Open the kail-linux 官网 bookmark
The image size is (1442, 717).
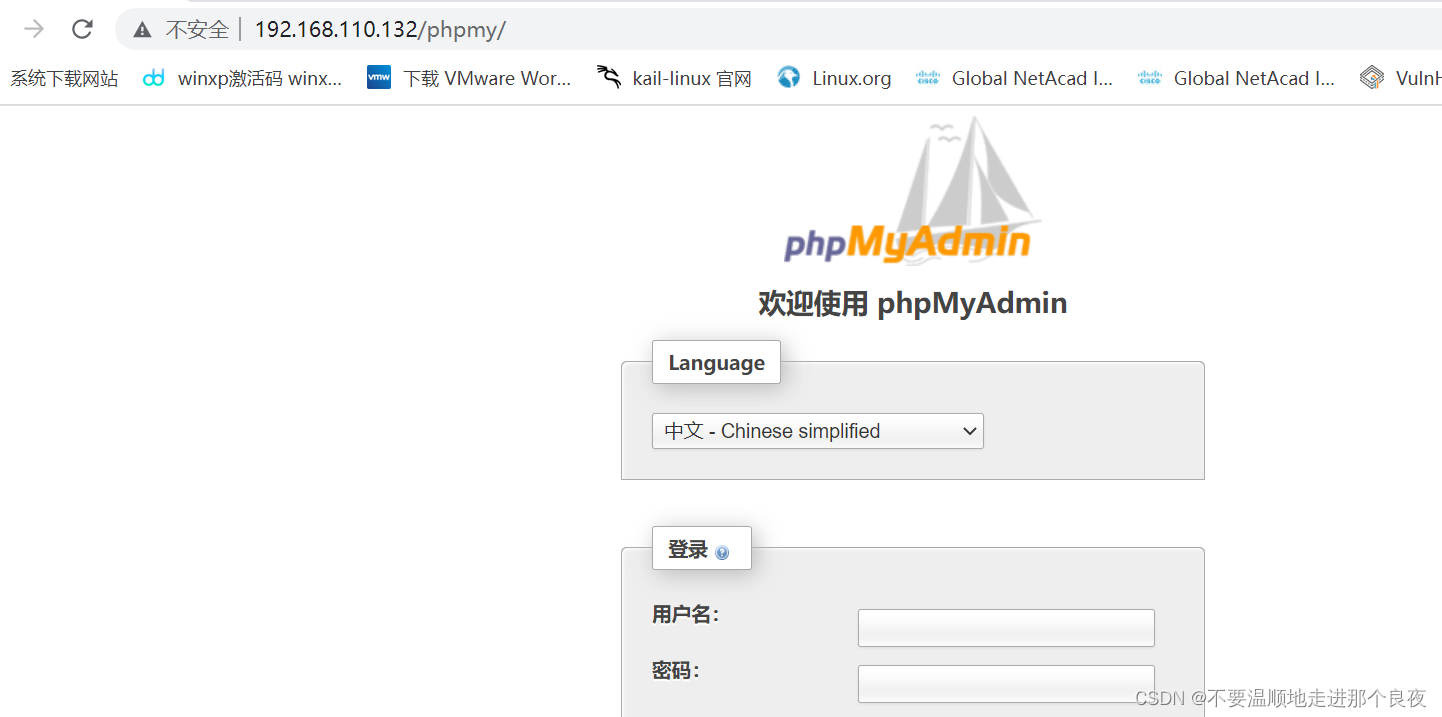tap(674, 78)
